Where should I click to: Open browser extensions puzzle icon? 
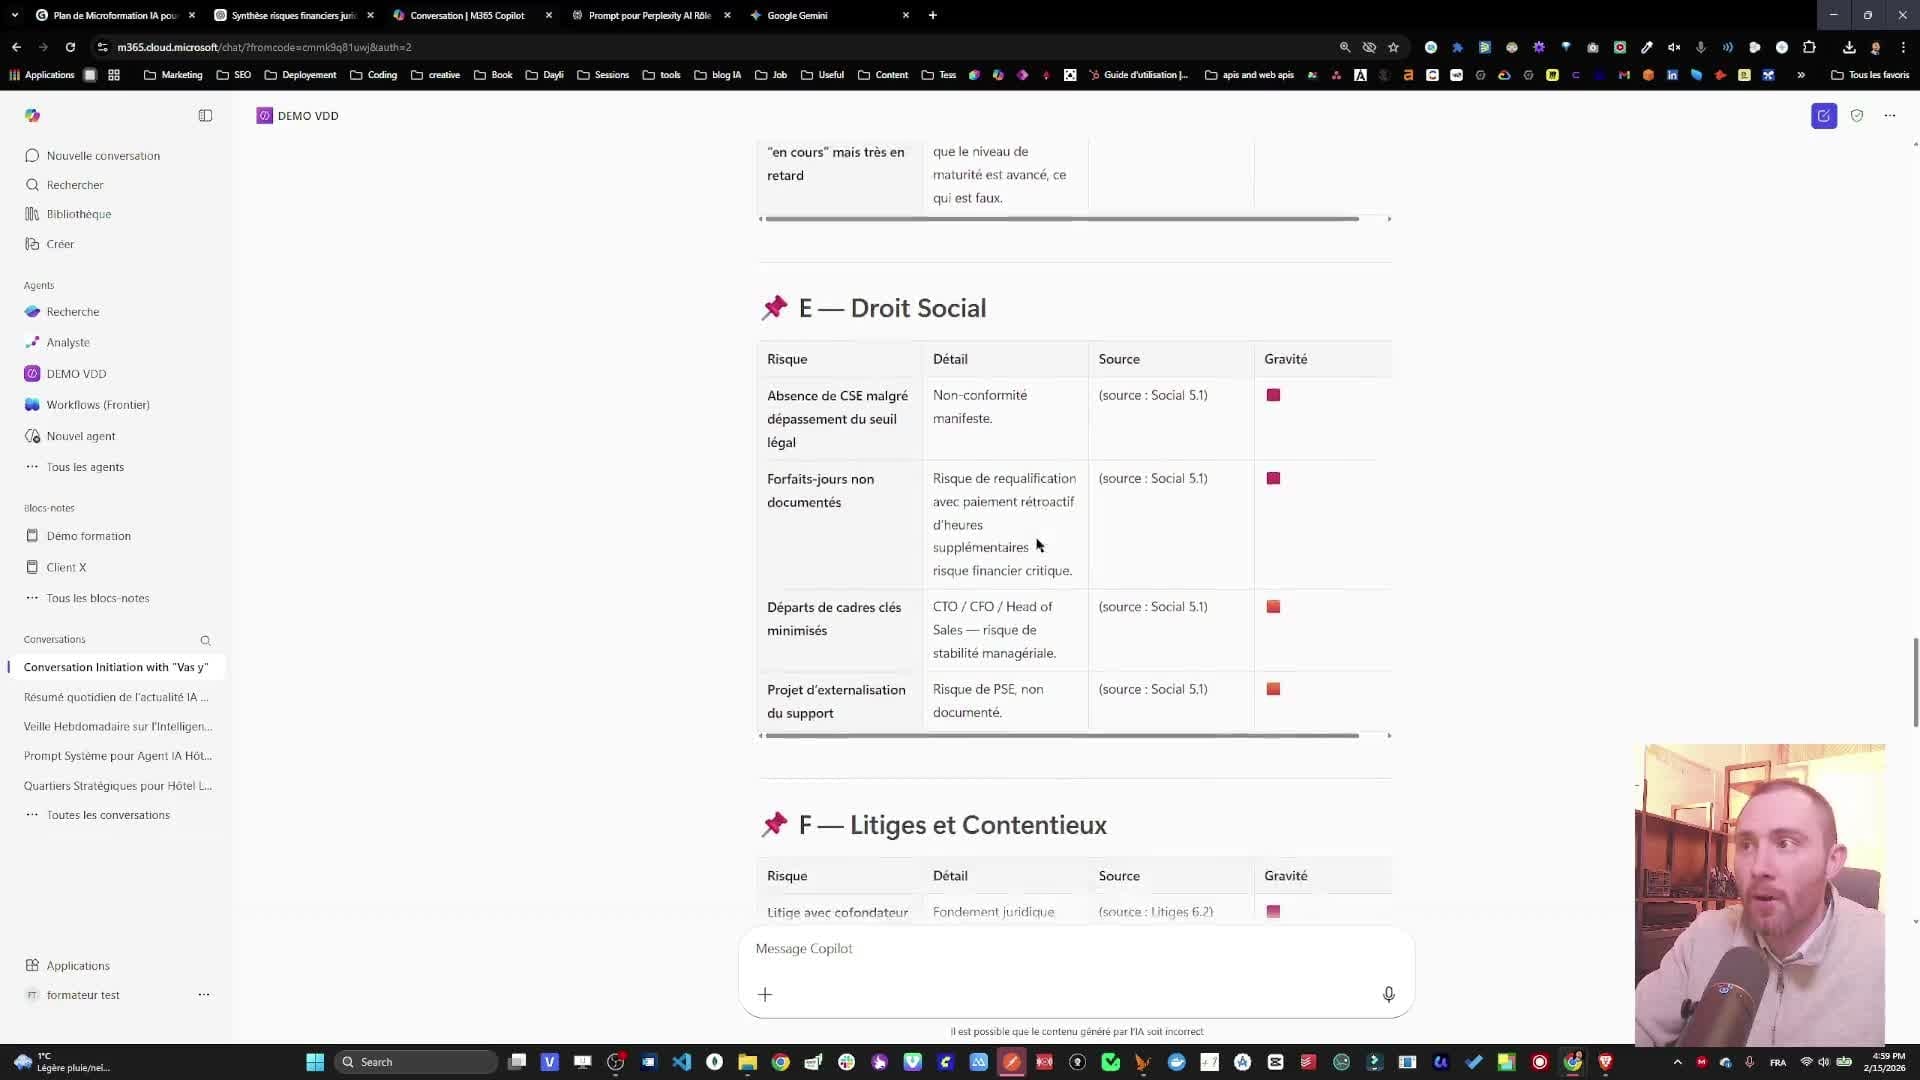(x=1809, y=47)
